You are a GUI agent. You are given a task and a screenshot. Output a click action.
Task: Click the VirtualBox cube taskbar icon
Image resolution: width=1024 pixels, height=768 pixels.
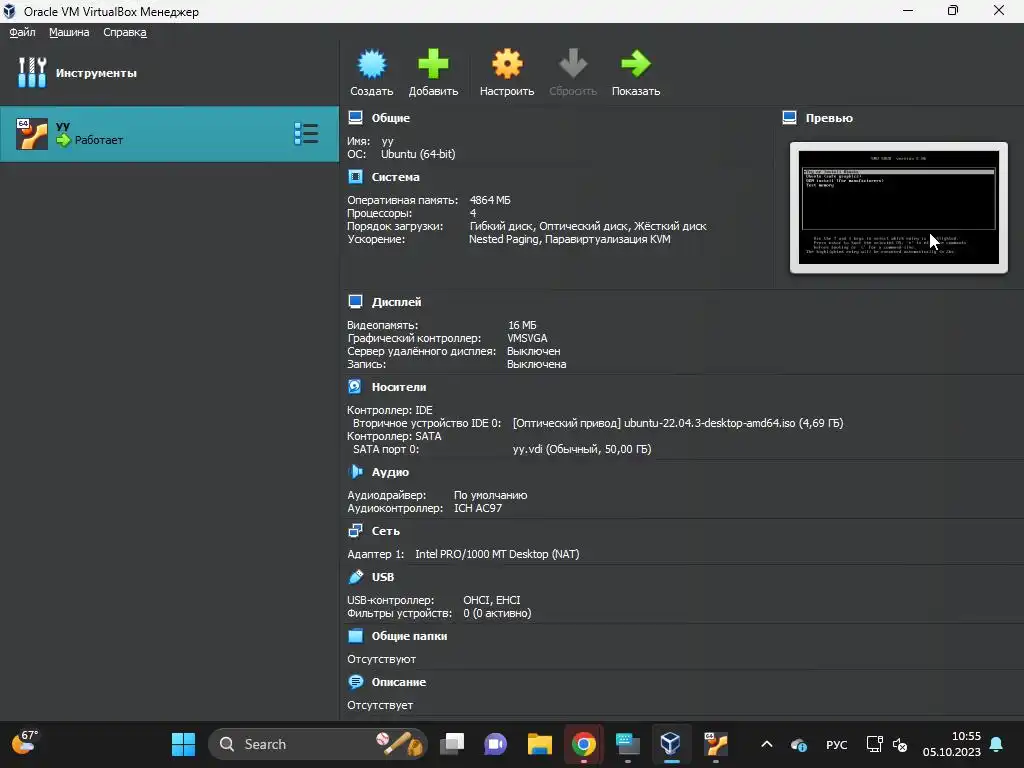coord(671,744)
